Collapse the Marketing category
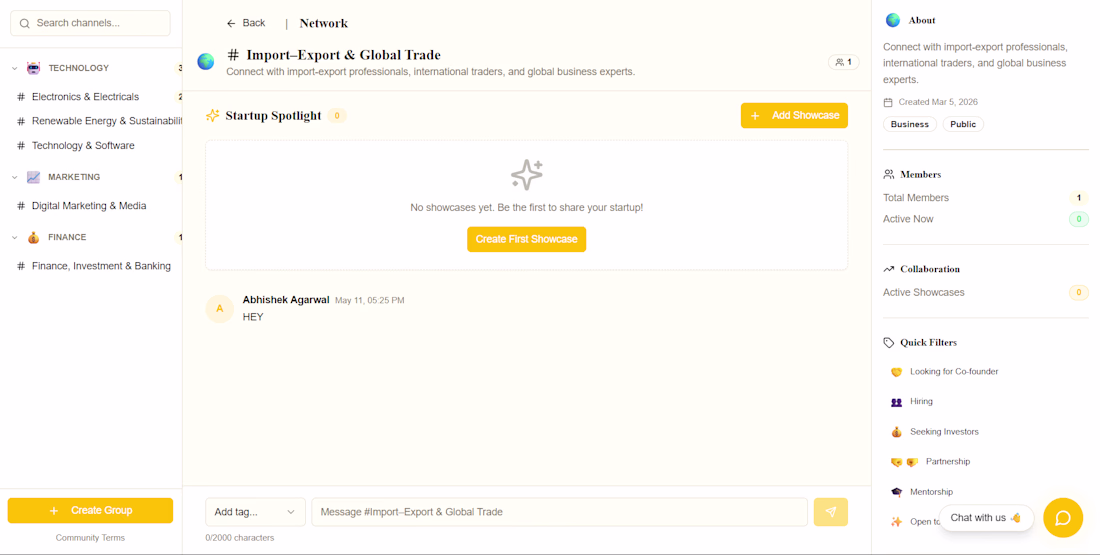 tap(15, 178)
